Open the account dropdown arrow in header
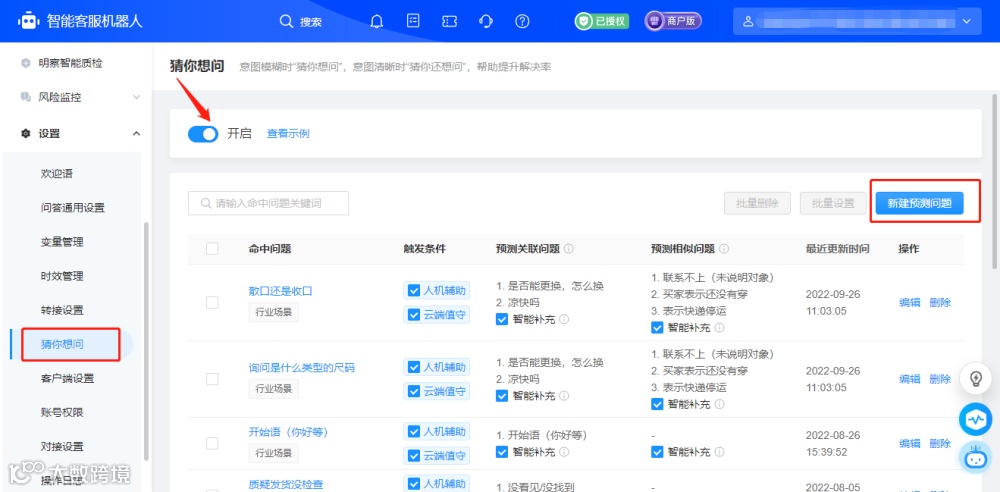 (966, 21)
